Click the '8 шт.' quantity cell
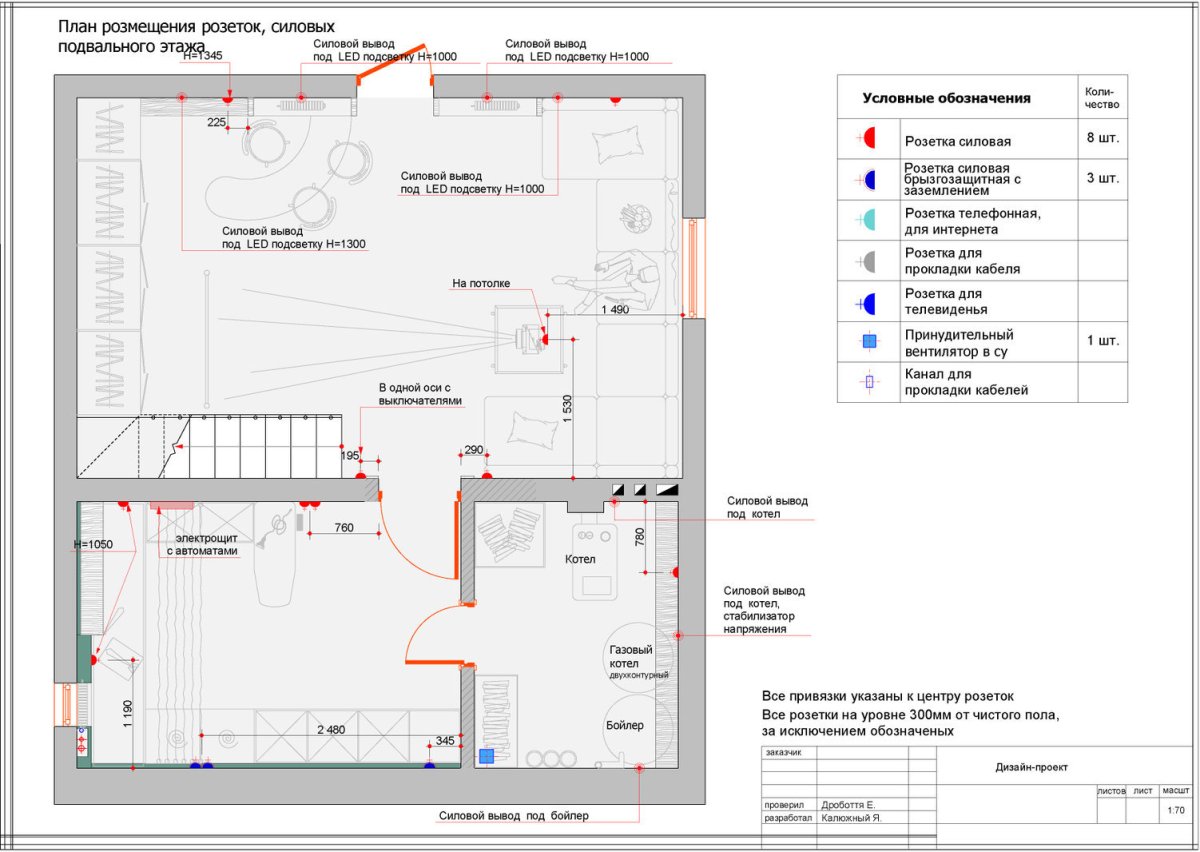 click(x=1102, y=139)
